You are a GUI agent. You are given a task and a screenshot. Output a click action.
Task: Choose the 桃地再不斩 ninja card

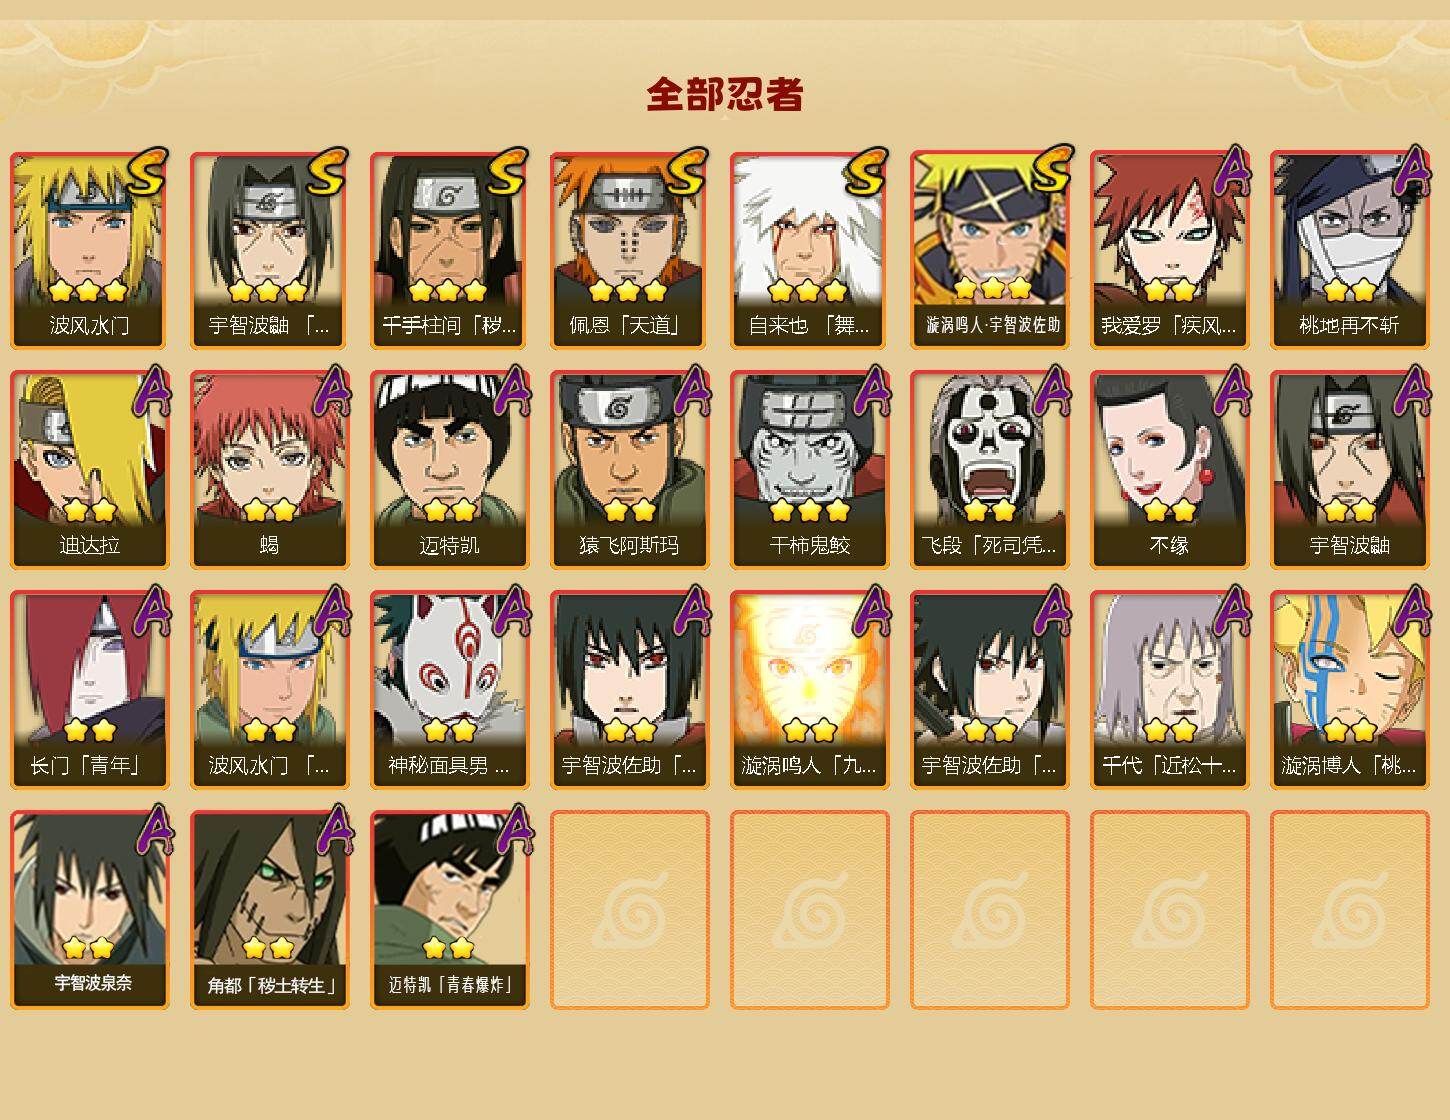click(x=1350, y=250)
